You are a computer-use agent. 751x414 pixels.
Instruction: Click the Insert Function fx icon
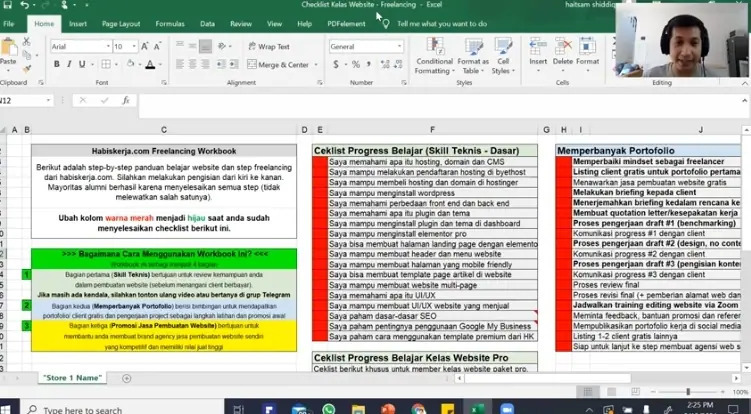point(125,101)
